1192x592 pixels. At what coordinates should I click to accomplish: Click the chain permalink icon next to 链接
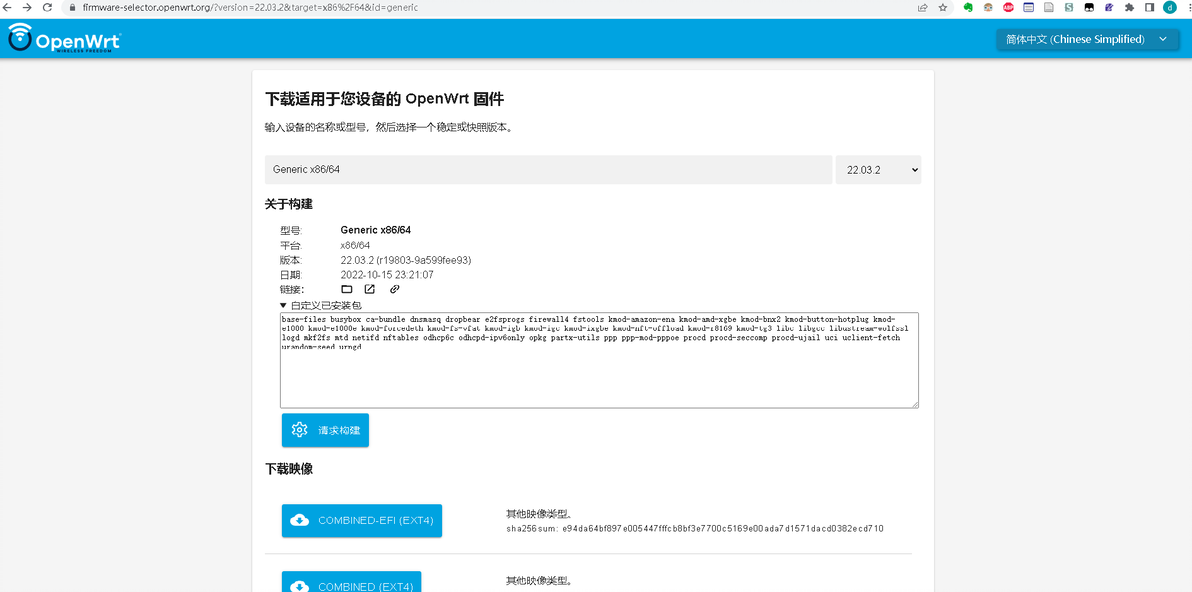click(395, 290)
